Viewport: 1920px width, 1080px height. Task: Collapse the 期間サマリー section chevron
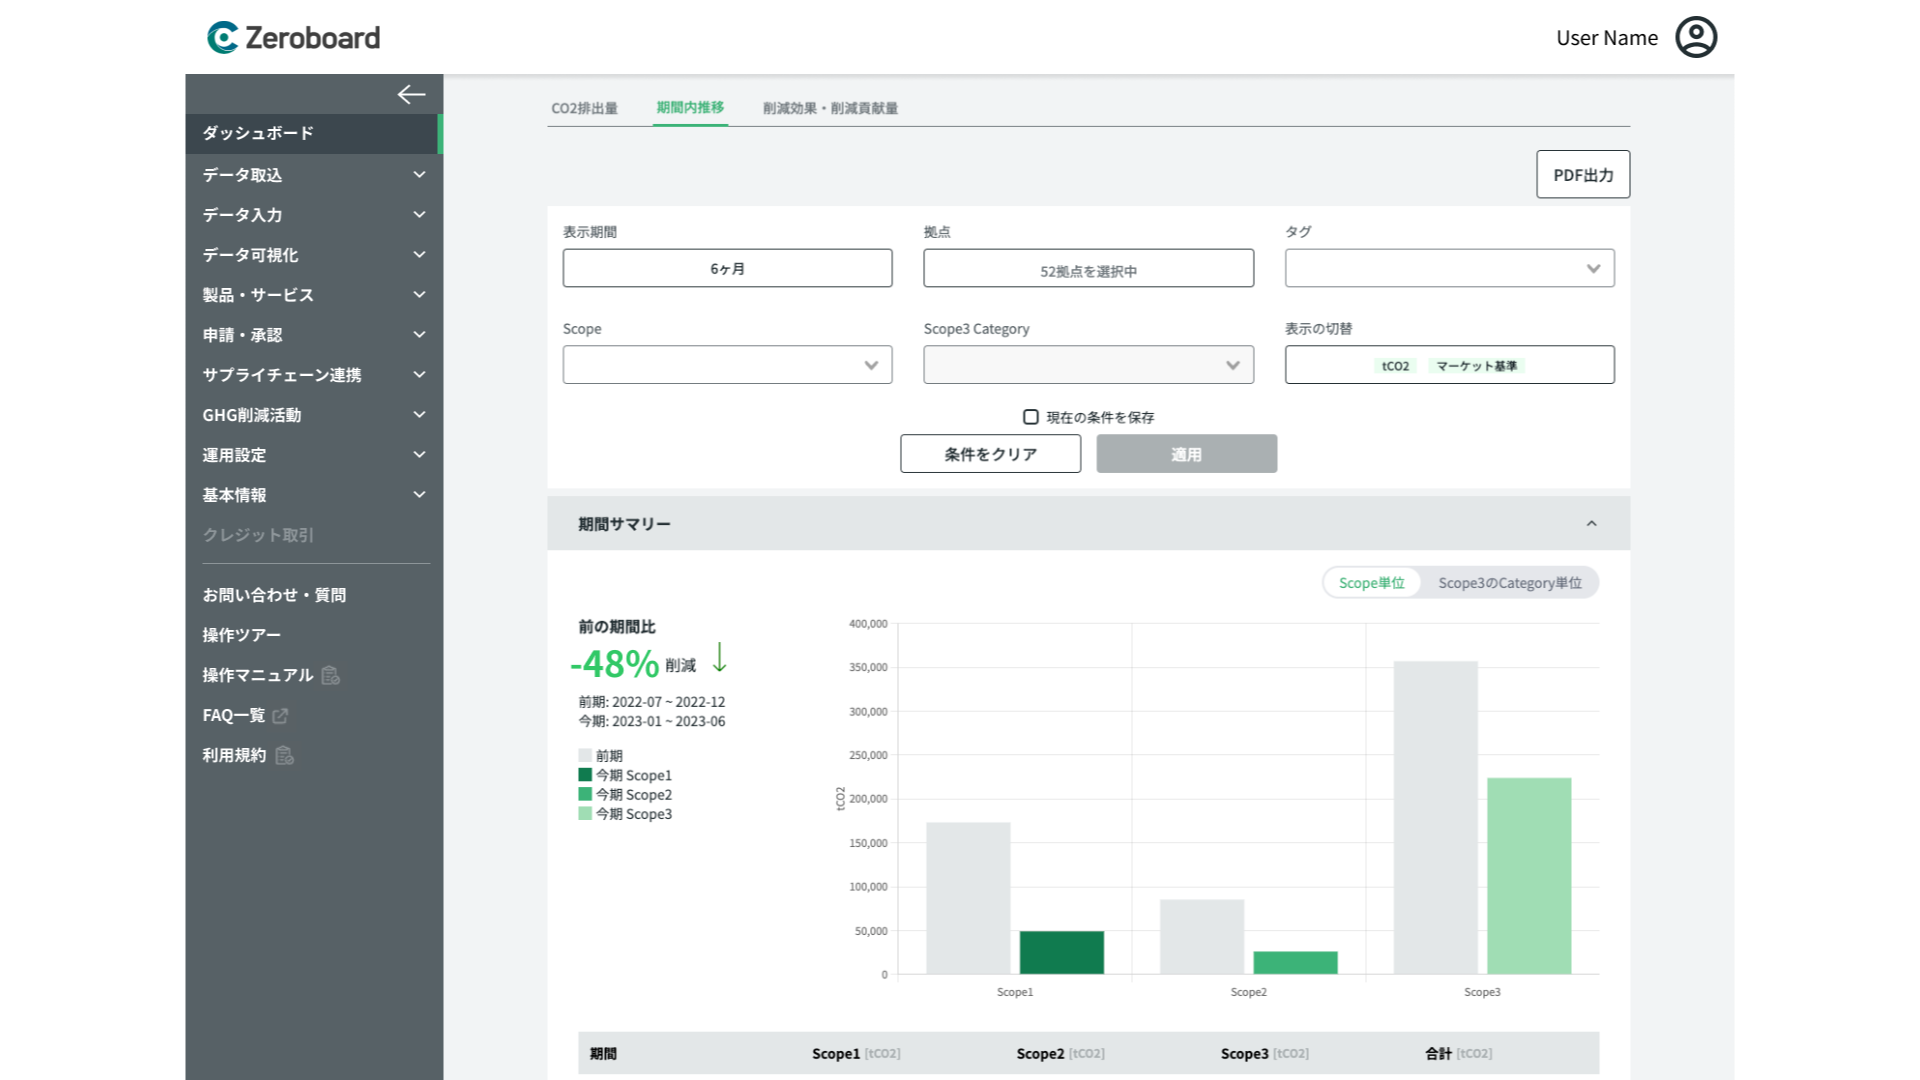[1591, 524]
